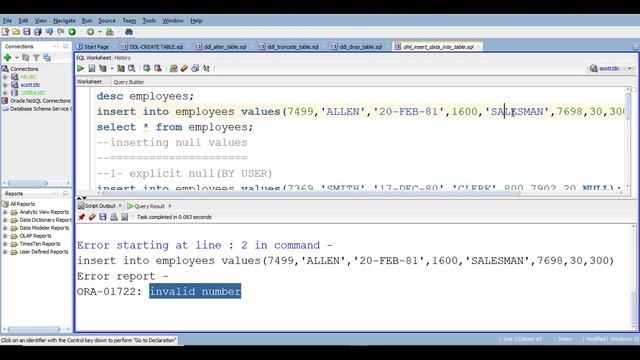Click the green round Forward navigation icon

pyautogui.click(x=72, y=32)
